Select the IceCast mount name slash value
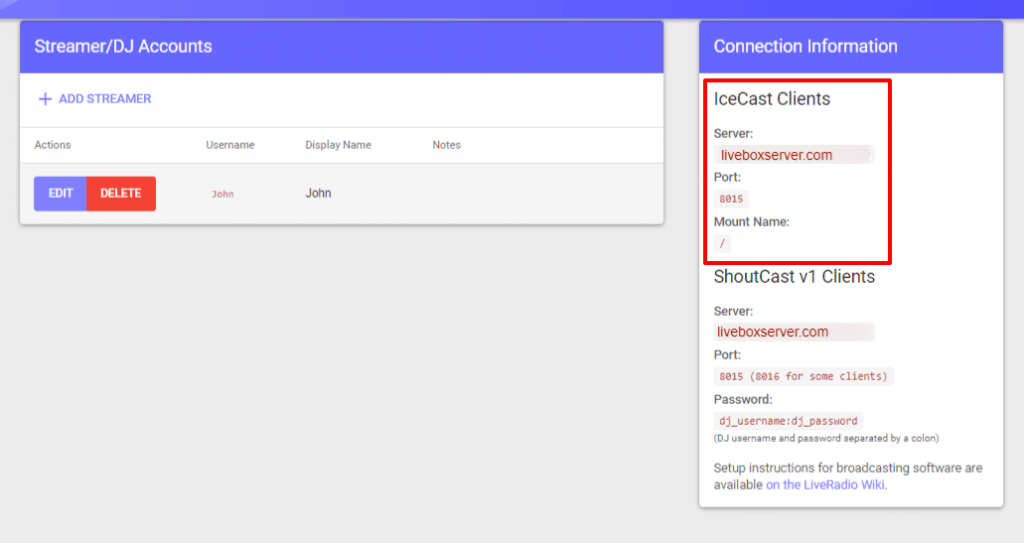This screenshot has height=543, width=1024. coord(722,243)
